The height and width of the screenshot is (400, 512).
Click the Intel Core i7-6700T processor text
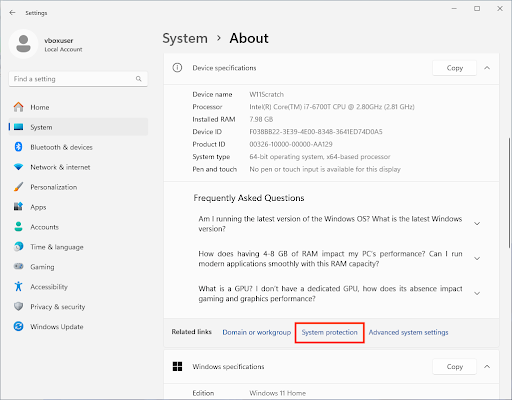pos(332,107)
